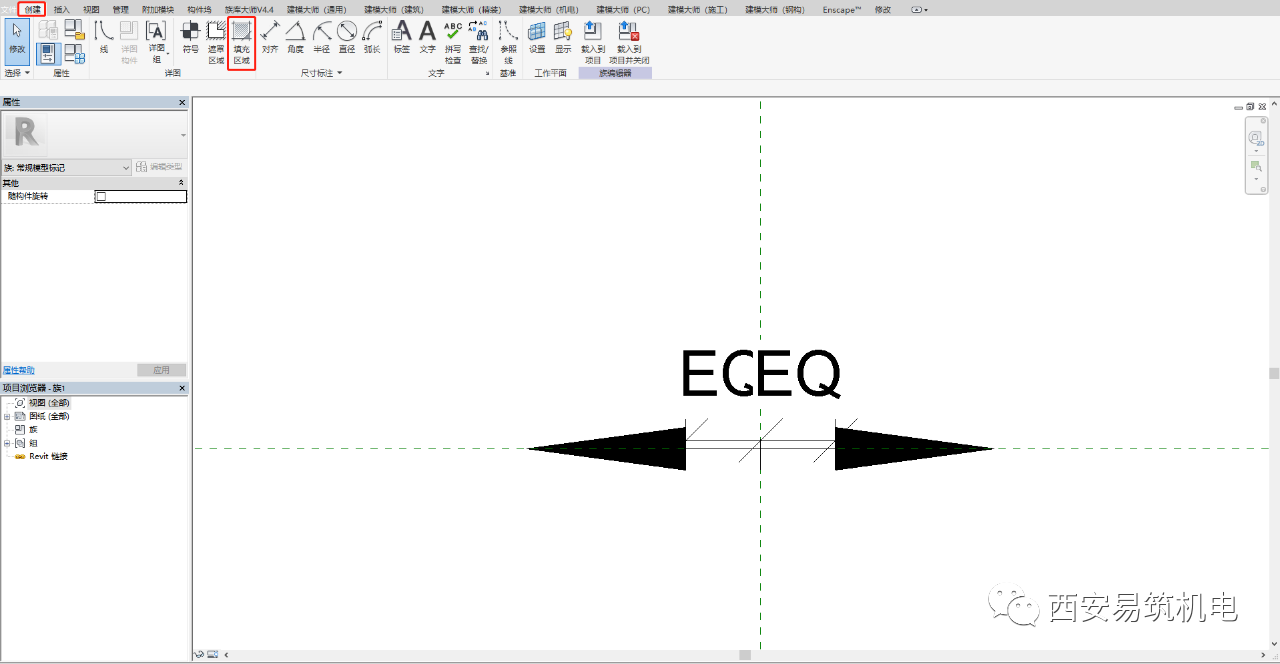Select the 填充区域 (Filled Region) tool

click(x=241, y=42)
